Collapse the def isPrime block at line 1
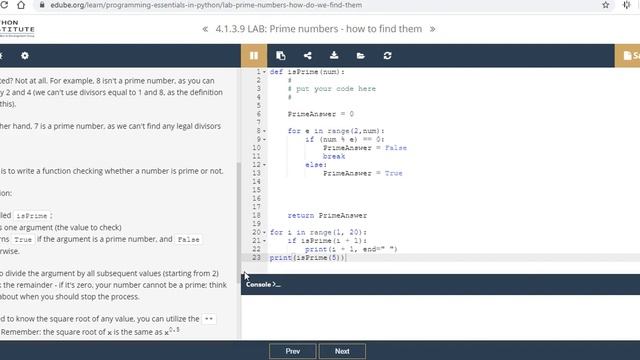The width and height of the screenshot is (640, 360). pos(264,72)
